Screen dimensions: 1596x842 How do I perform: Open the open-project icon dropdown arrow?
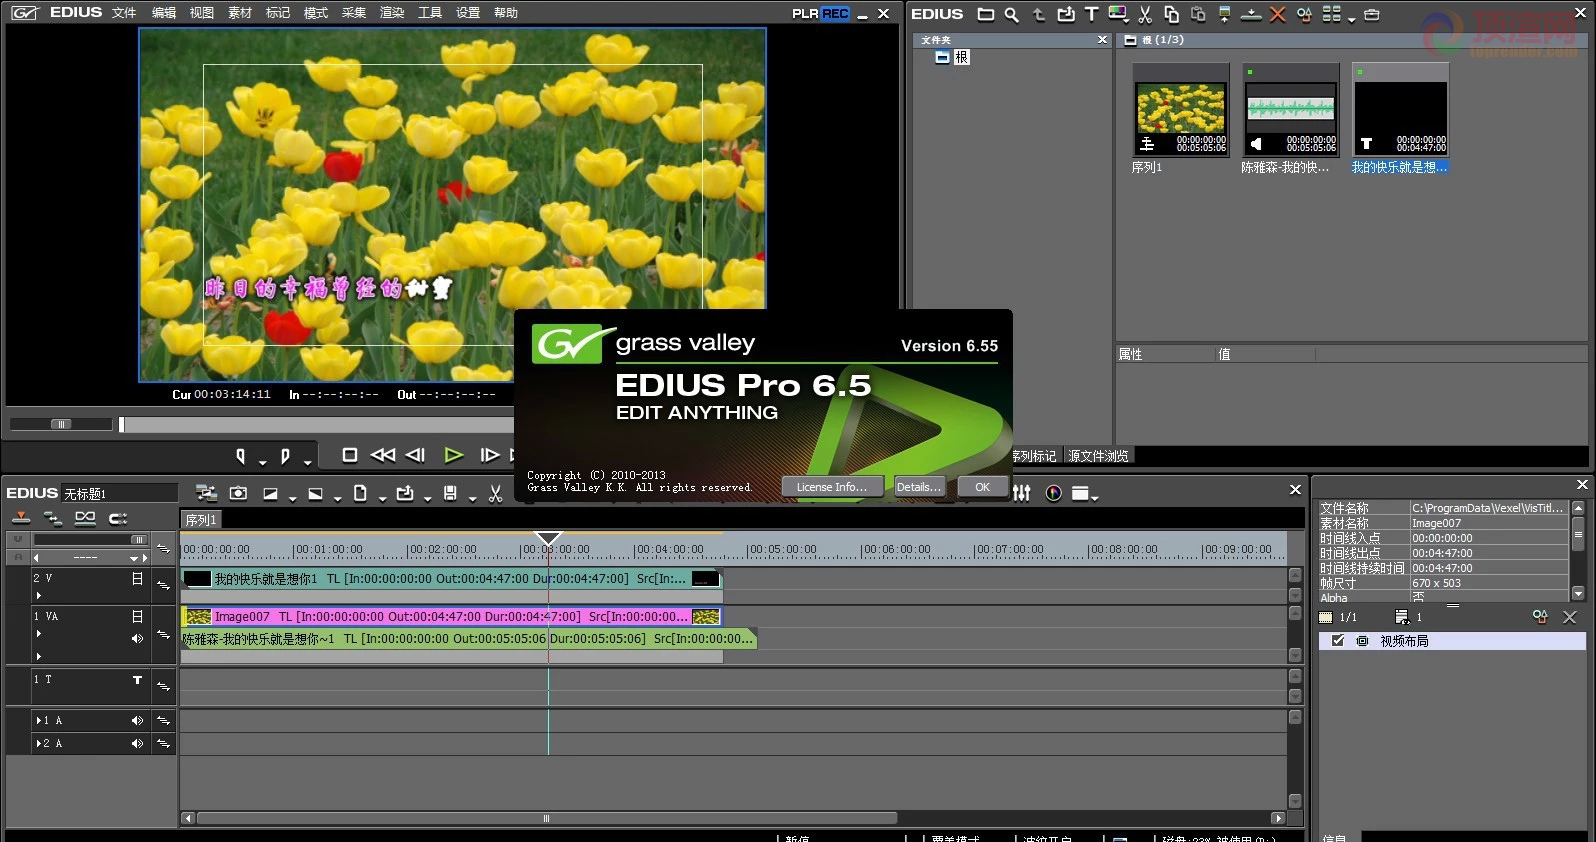[x=427, y=498]
